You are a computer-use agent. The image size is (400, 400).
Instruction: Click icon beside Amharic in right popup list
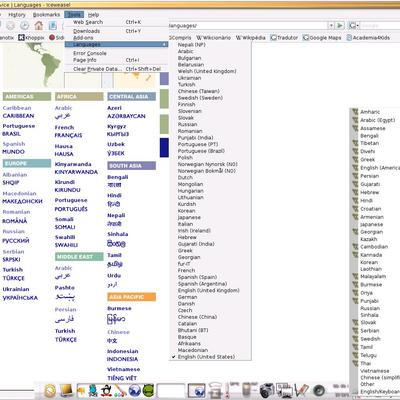pos(355,112)
